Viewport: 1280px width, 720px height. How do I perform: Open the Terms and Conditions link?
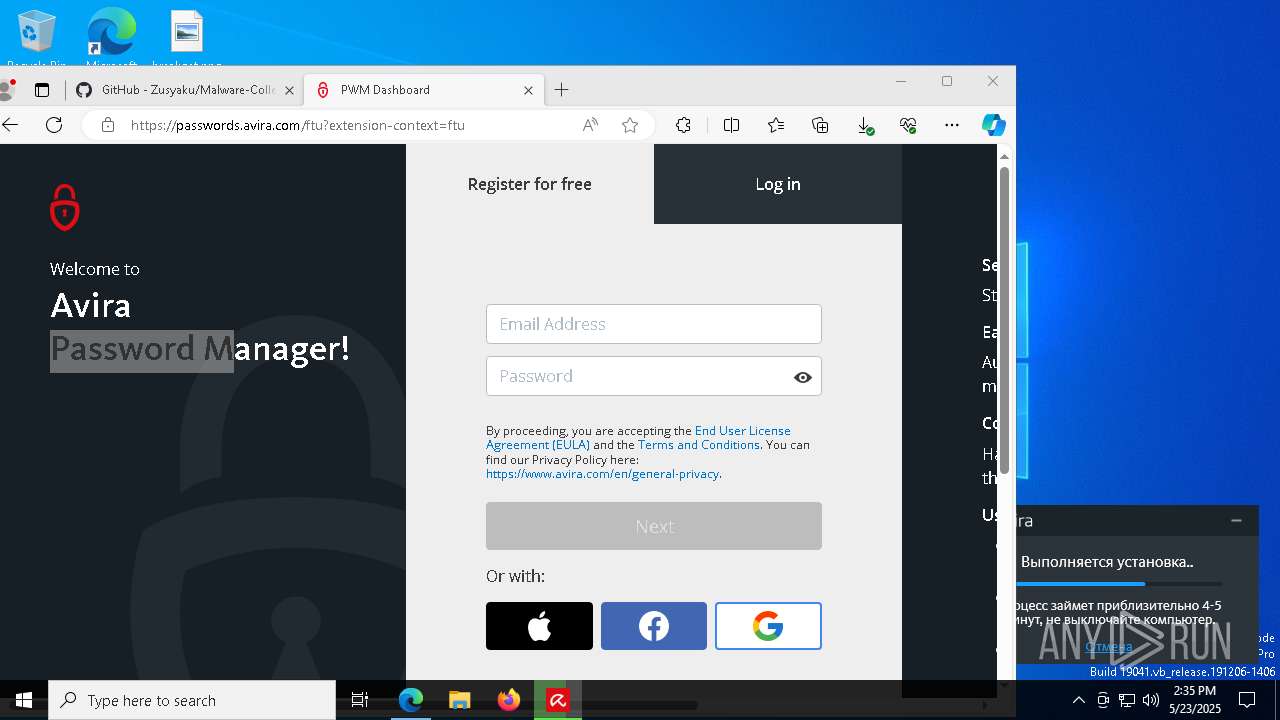(x=699, y=445)
